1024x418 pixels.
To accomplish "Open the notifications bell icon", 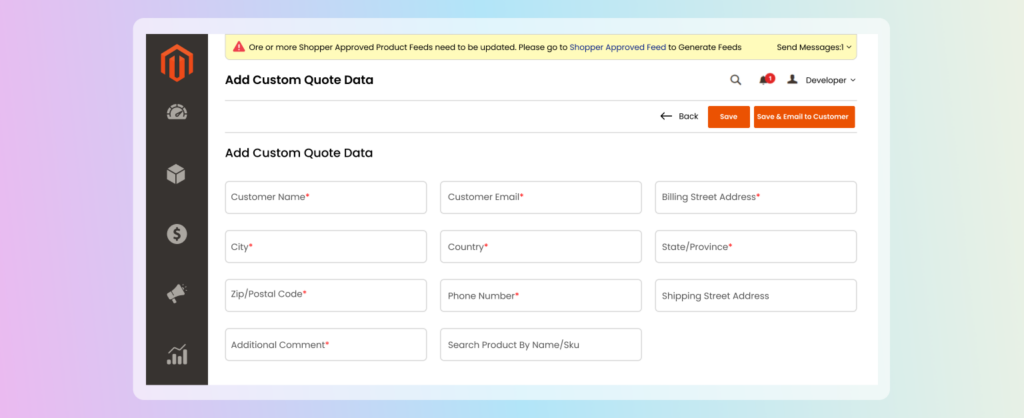I will pyautogui.click(x=765, y=80).
